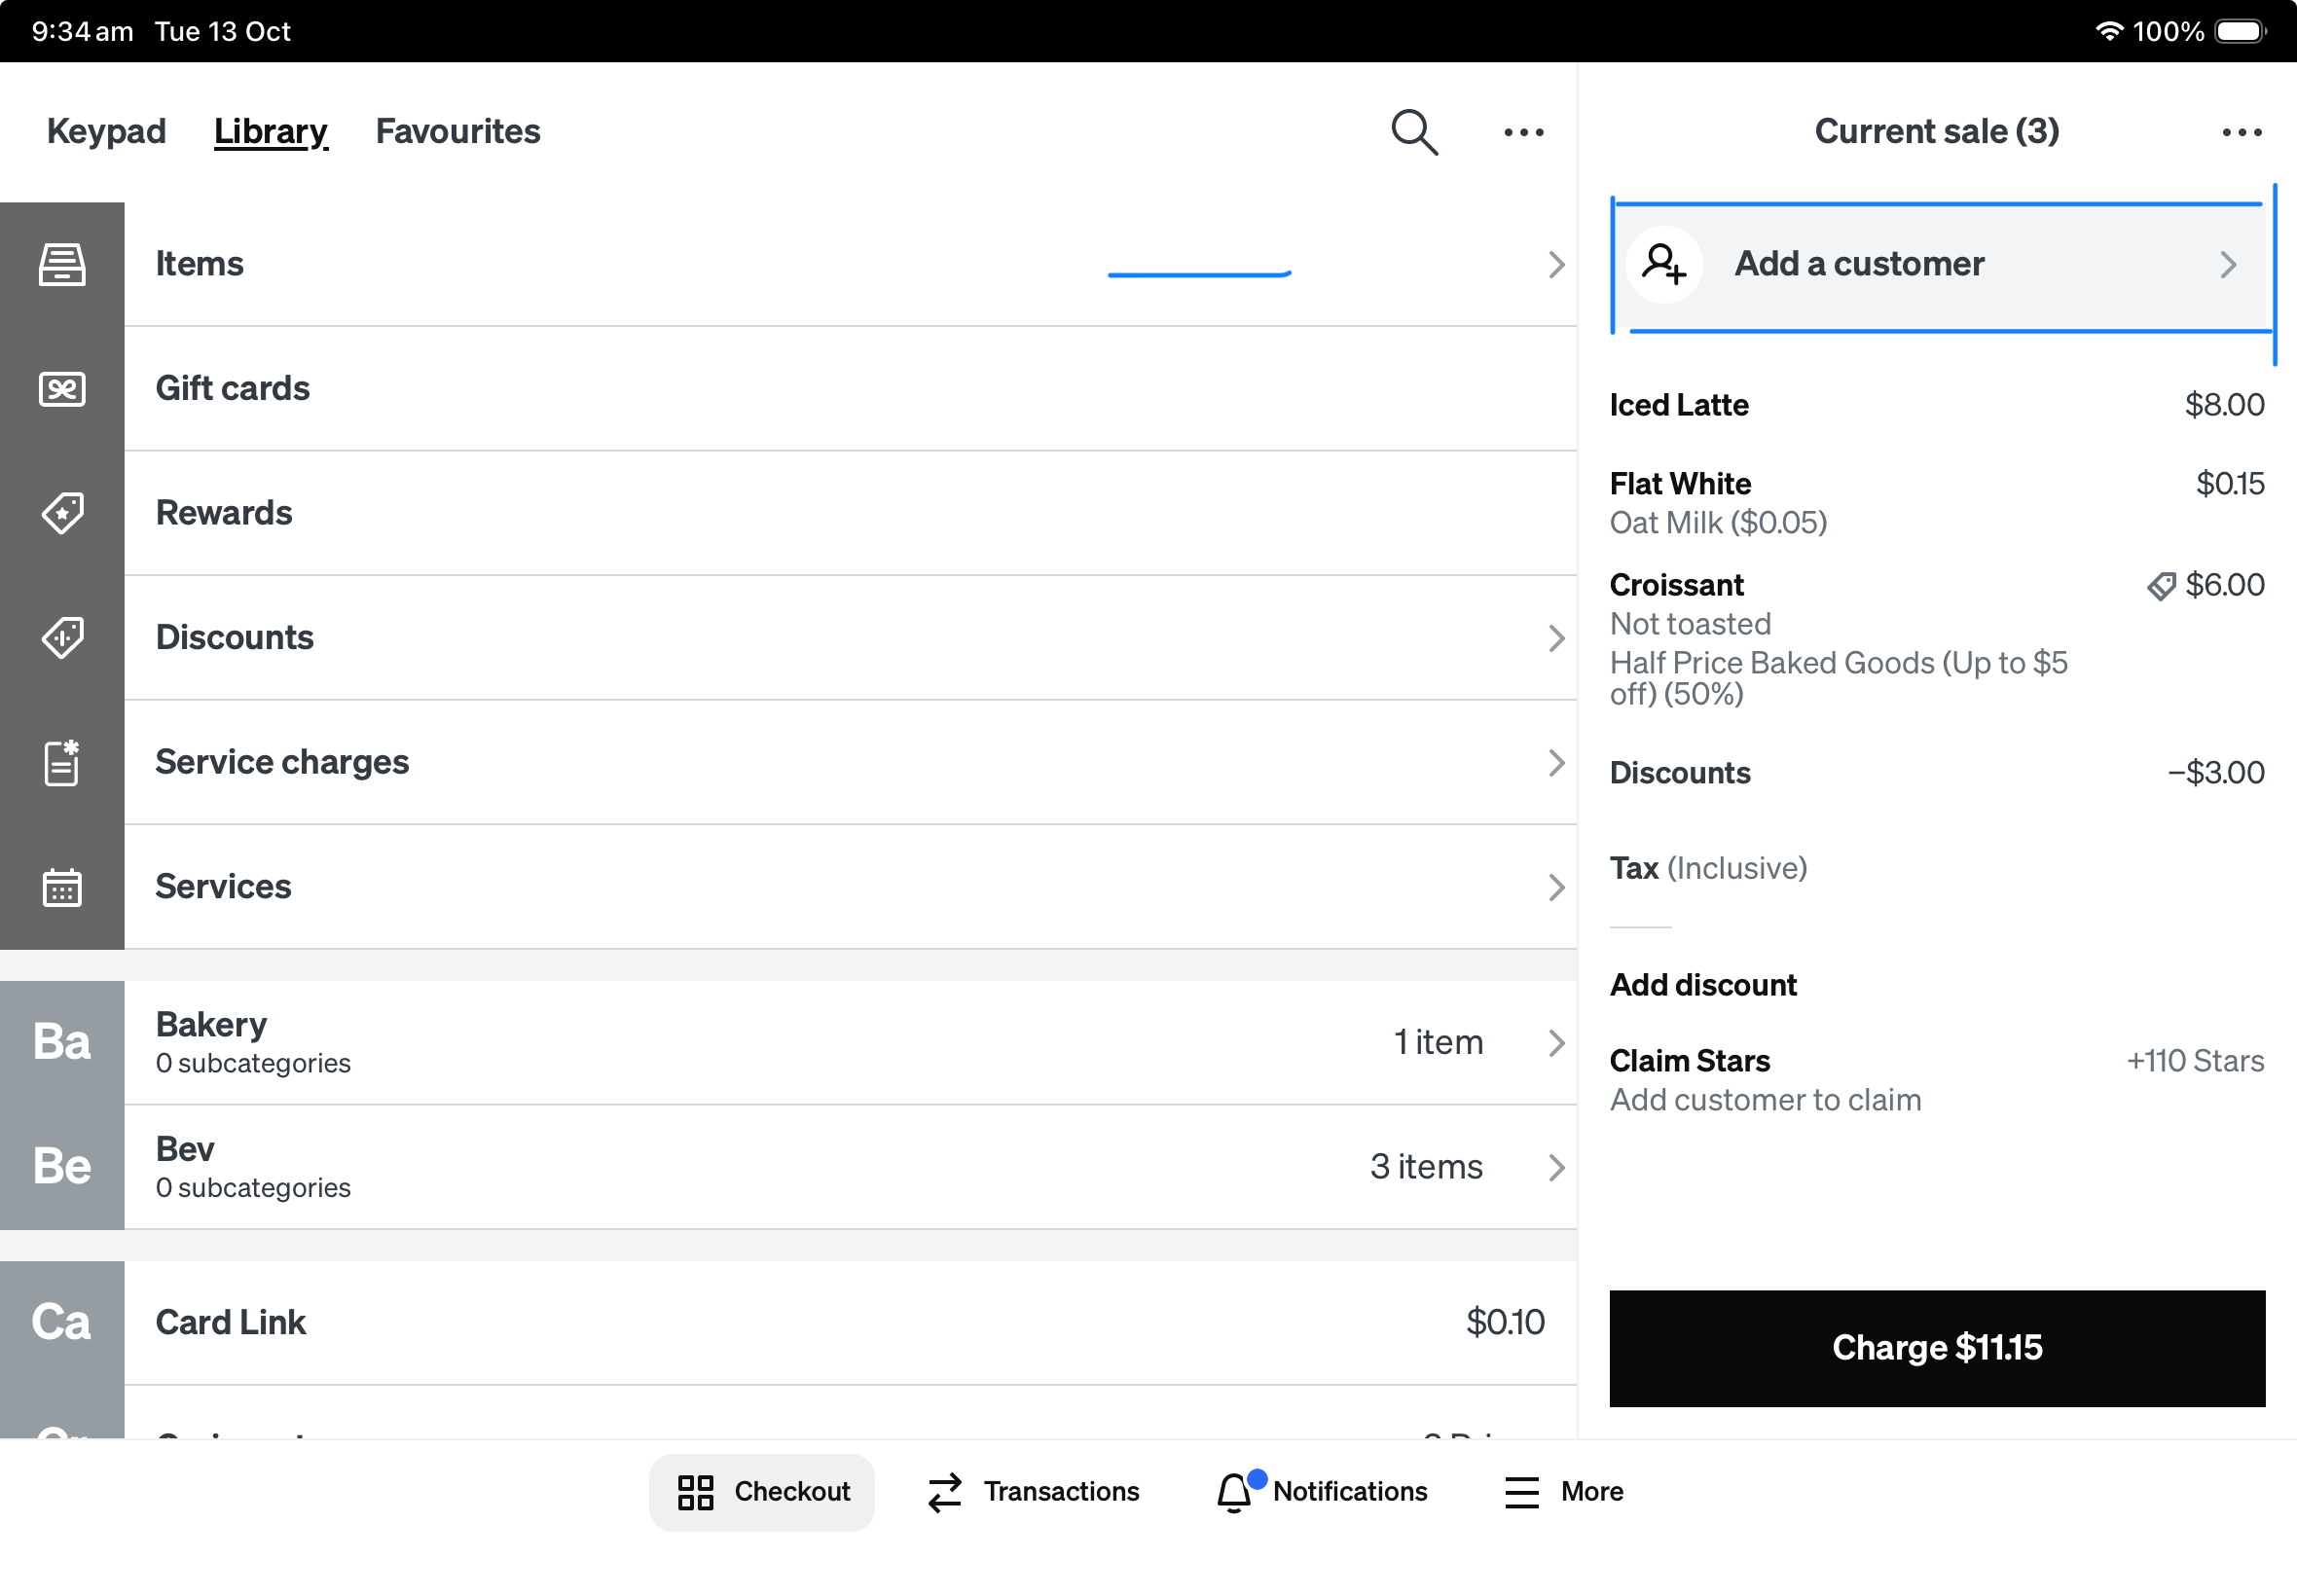Expand the Services row chevron
Screen dimensions: 2297x1596
tap(1556, 887)
